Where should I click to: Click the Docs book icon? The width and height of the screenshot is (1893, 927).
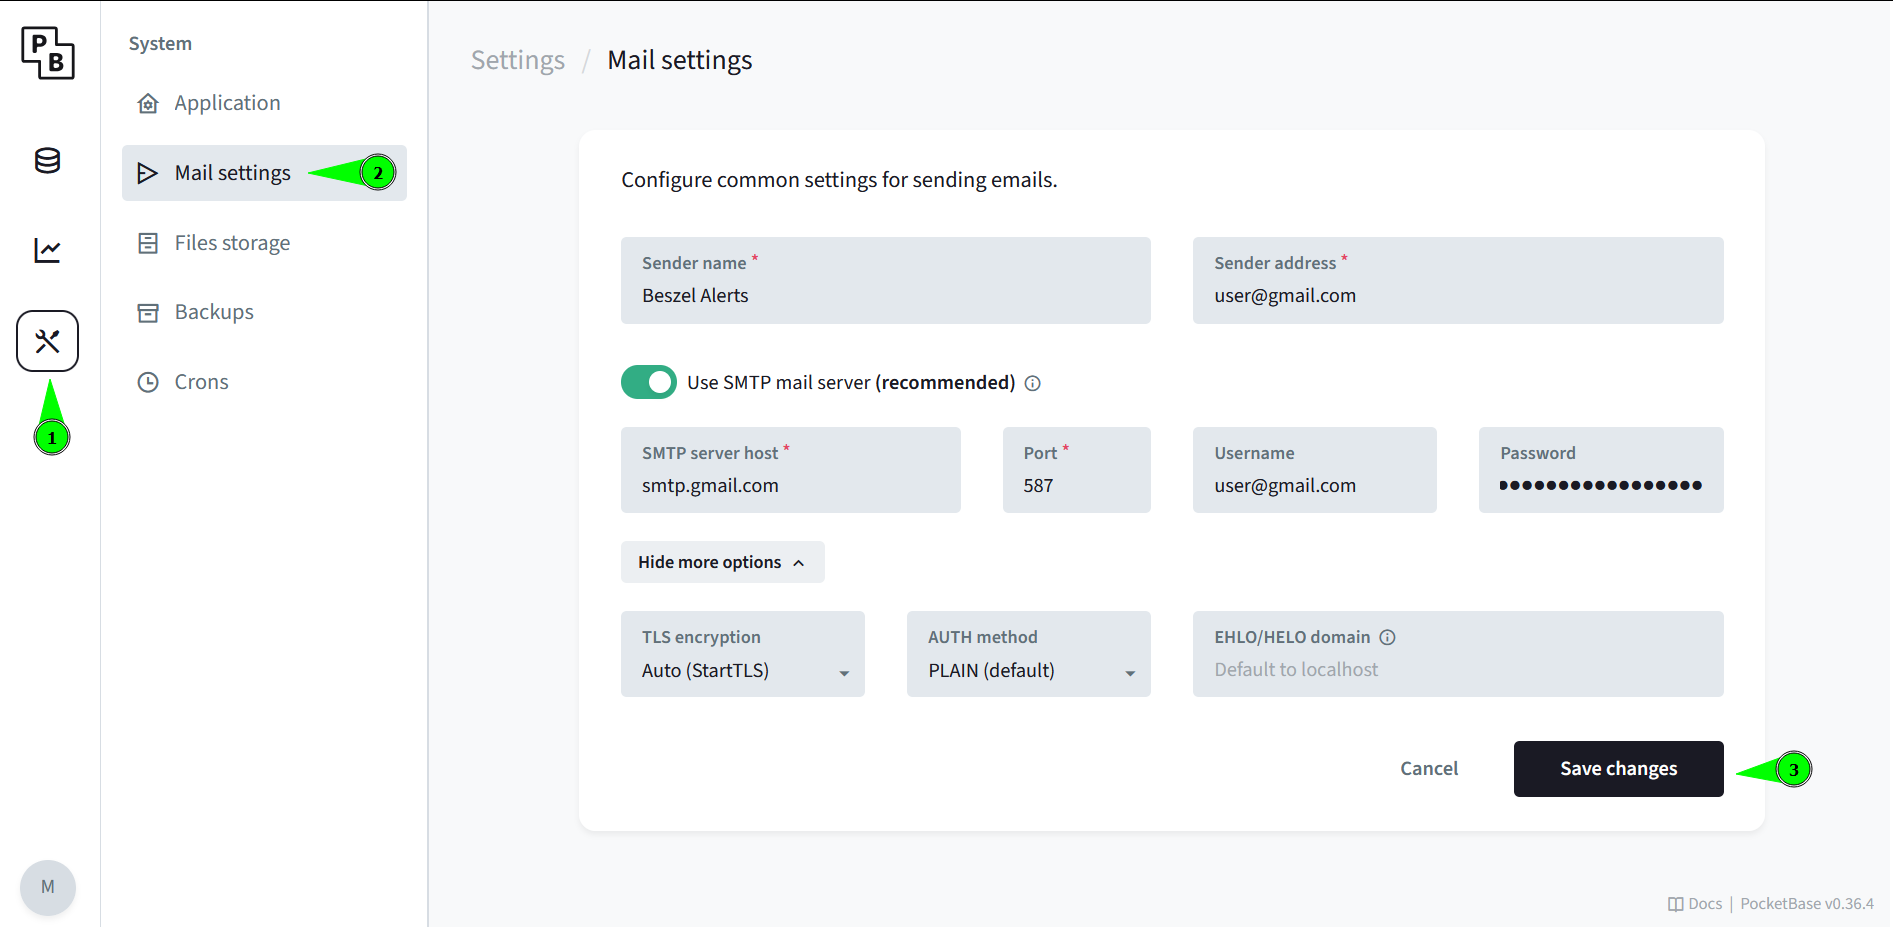(x=1676, y=904)
